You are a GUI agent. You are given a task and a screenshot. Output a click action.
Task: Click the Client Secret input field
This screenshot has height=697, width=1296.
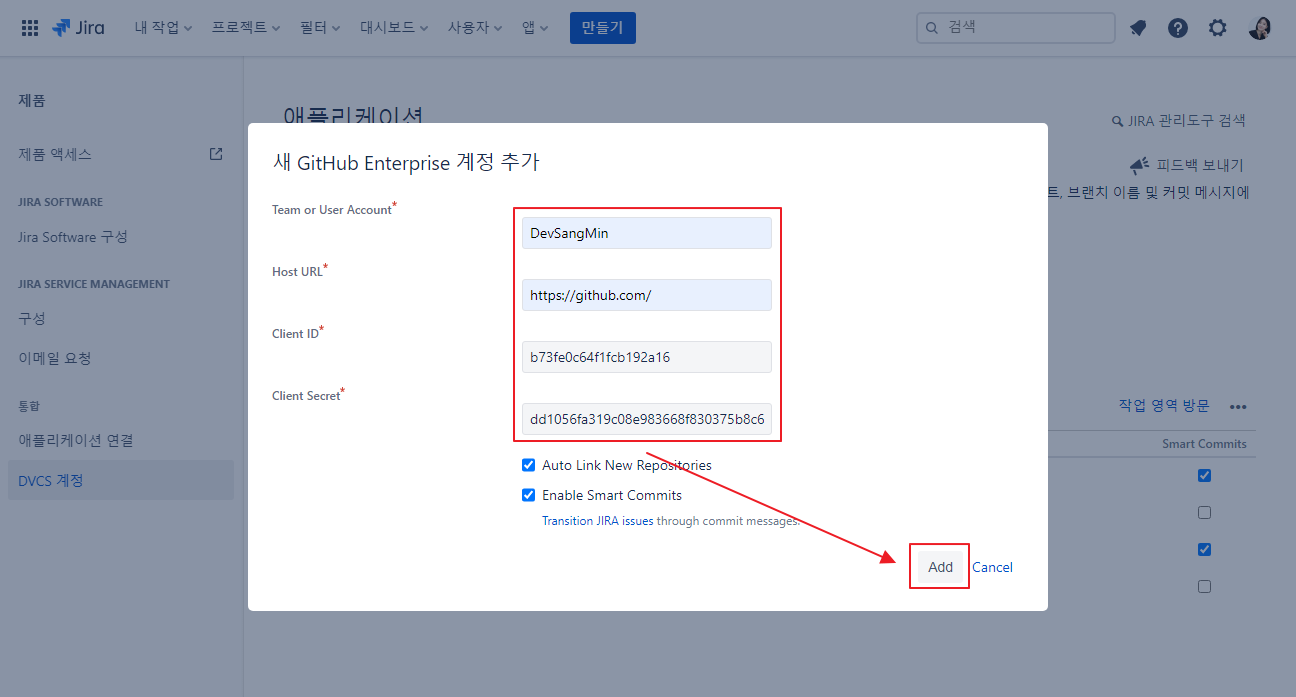(x=646, y=419)
